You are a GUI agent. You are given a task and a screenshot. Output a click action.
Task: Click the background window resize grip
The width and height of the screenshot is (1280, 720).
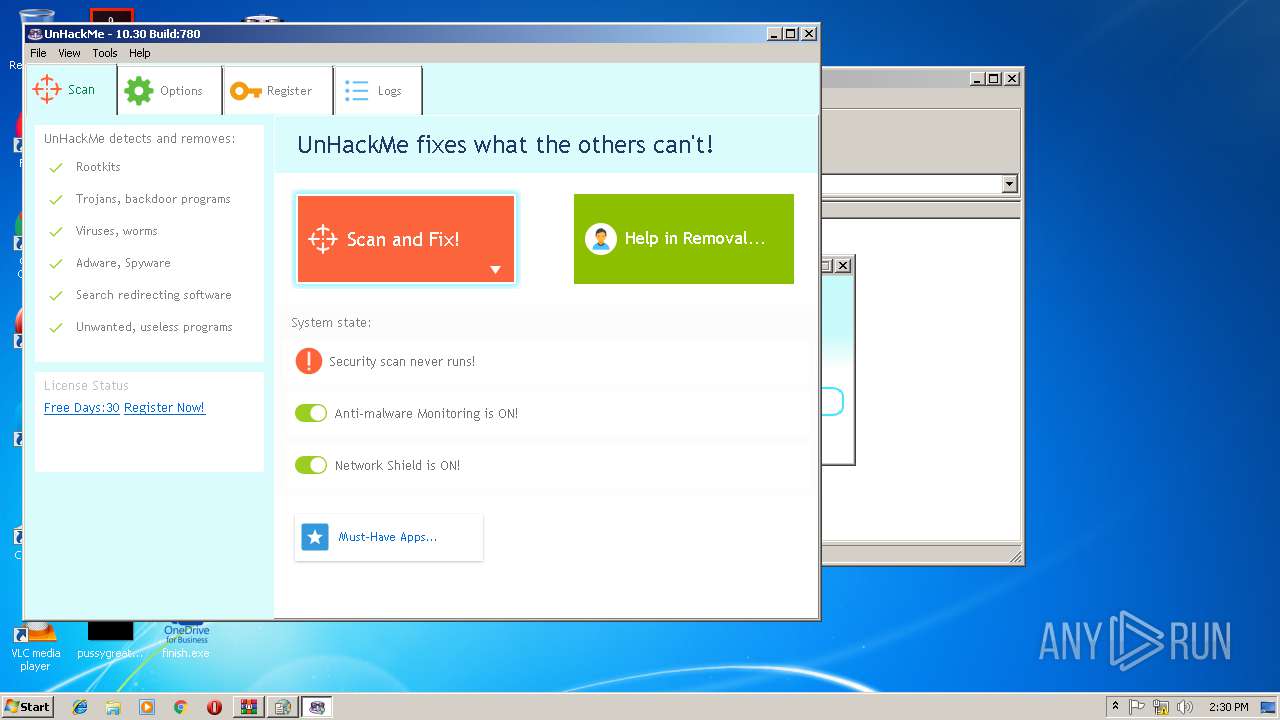[x=1015, y=557]
